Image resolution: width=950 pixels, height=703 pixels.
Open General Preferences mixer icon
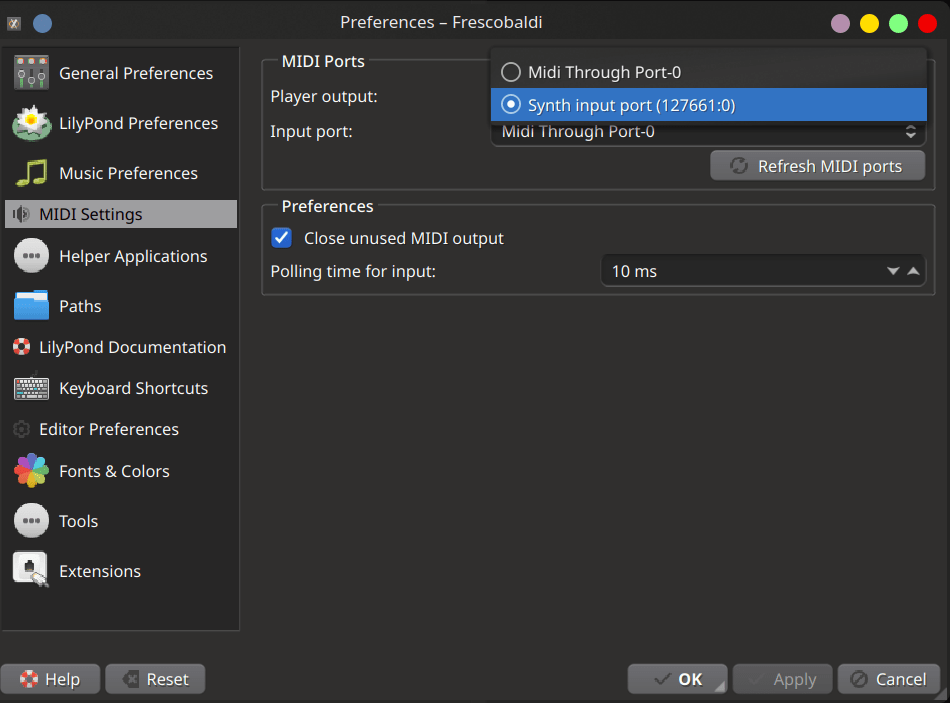pos(31,73)
